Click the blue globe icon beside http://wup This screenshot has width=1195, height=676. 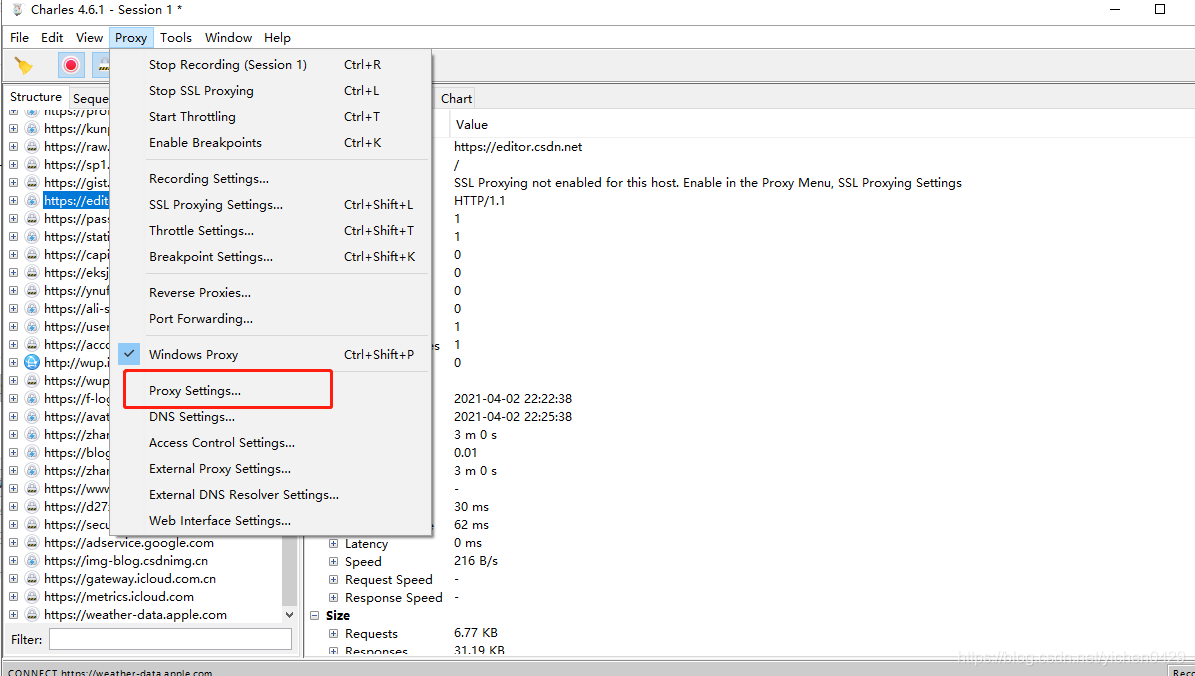pyautogui.click(x=32, y=363)
